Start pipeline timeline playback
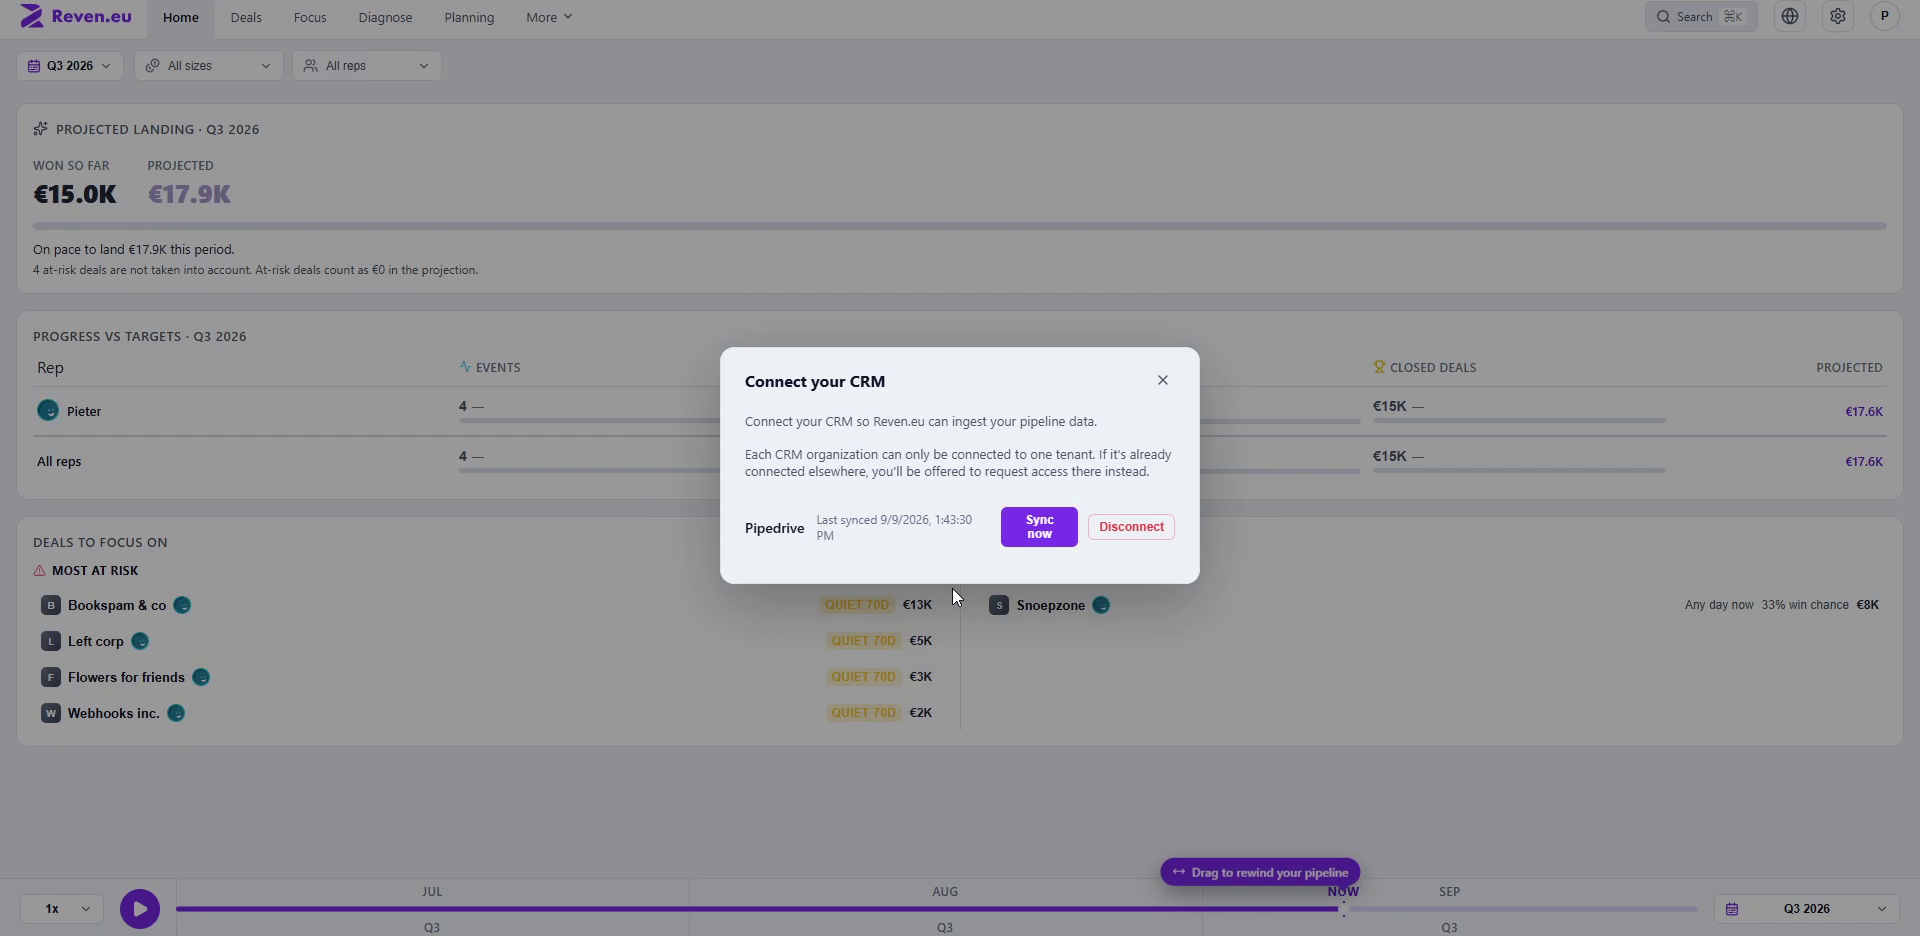This screenshot has height=936, width=1920. click(x=140, y=909)
